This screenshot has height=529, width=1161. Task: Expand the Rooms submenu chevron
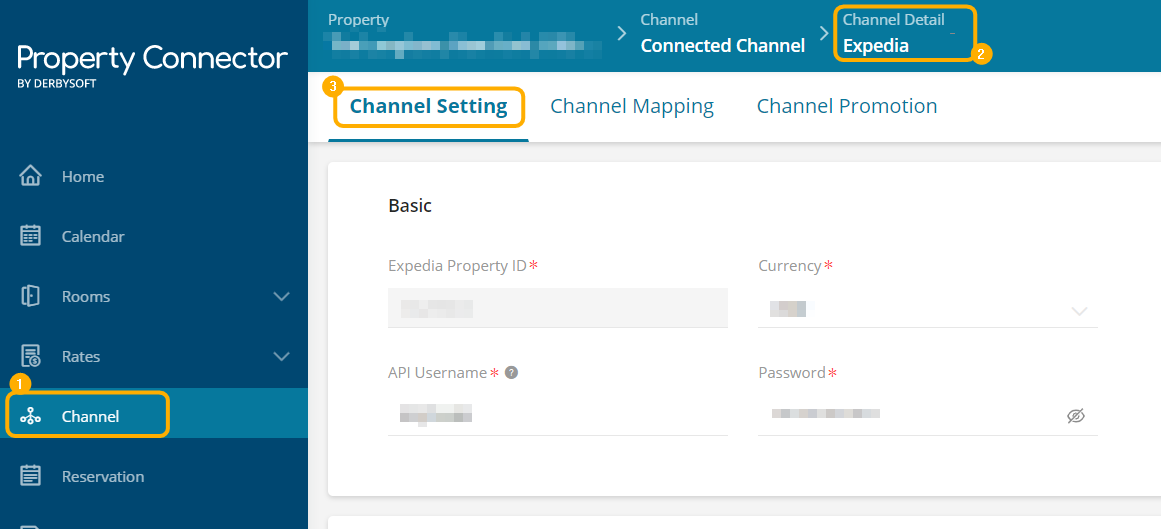(x=281, y=296)
